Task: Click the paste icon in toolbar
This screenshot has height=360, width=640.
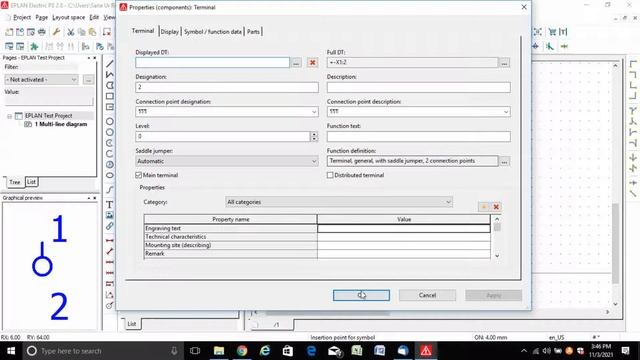Action: point(93,32)
